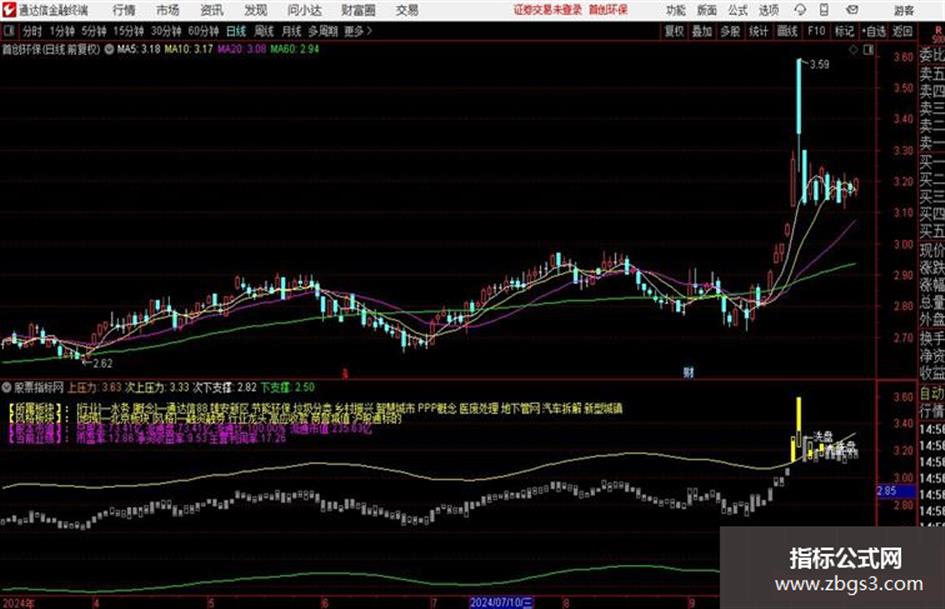Click the 标记 mark toolbar button
The width and height of the screenshot is (945, 609).
(x=844, y=31)
